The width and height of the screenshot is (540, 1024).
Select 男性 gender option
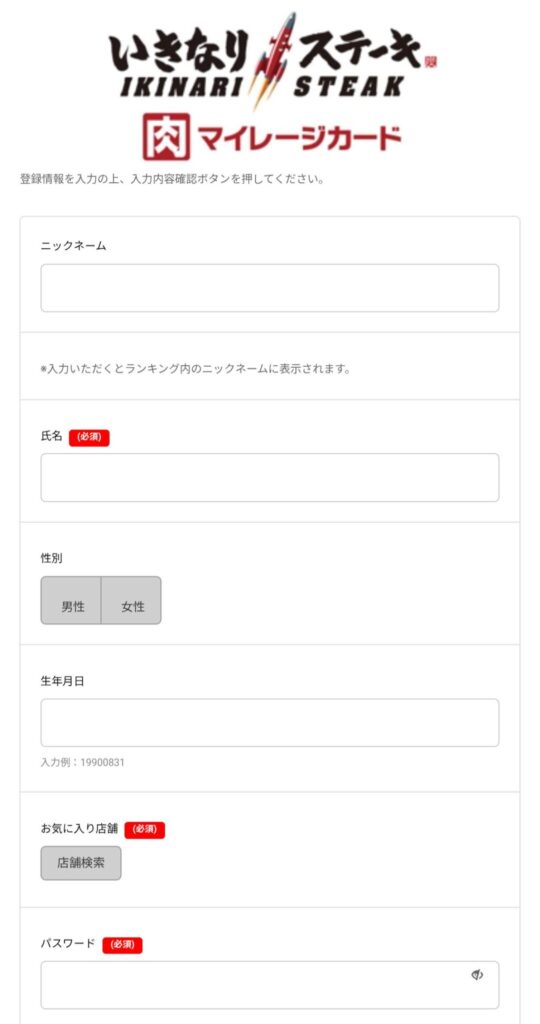[71, 600]
